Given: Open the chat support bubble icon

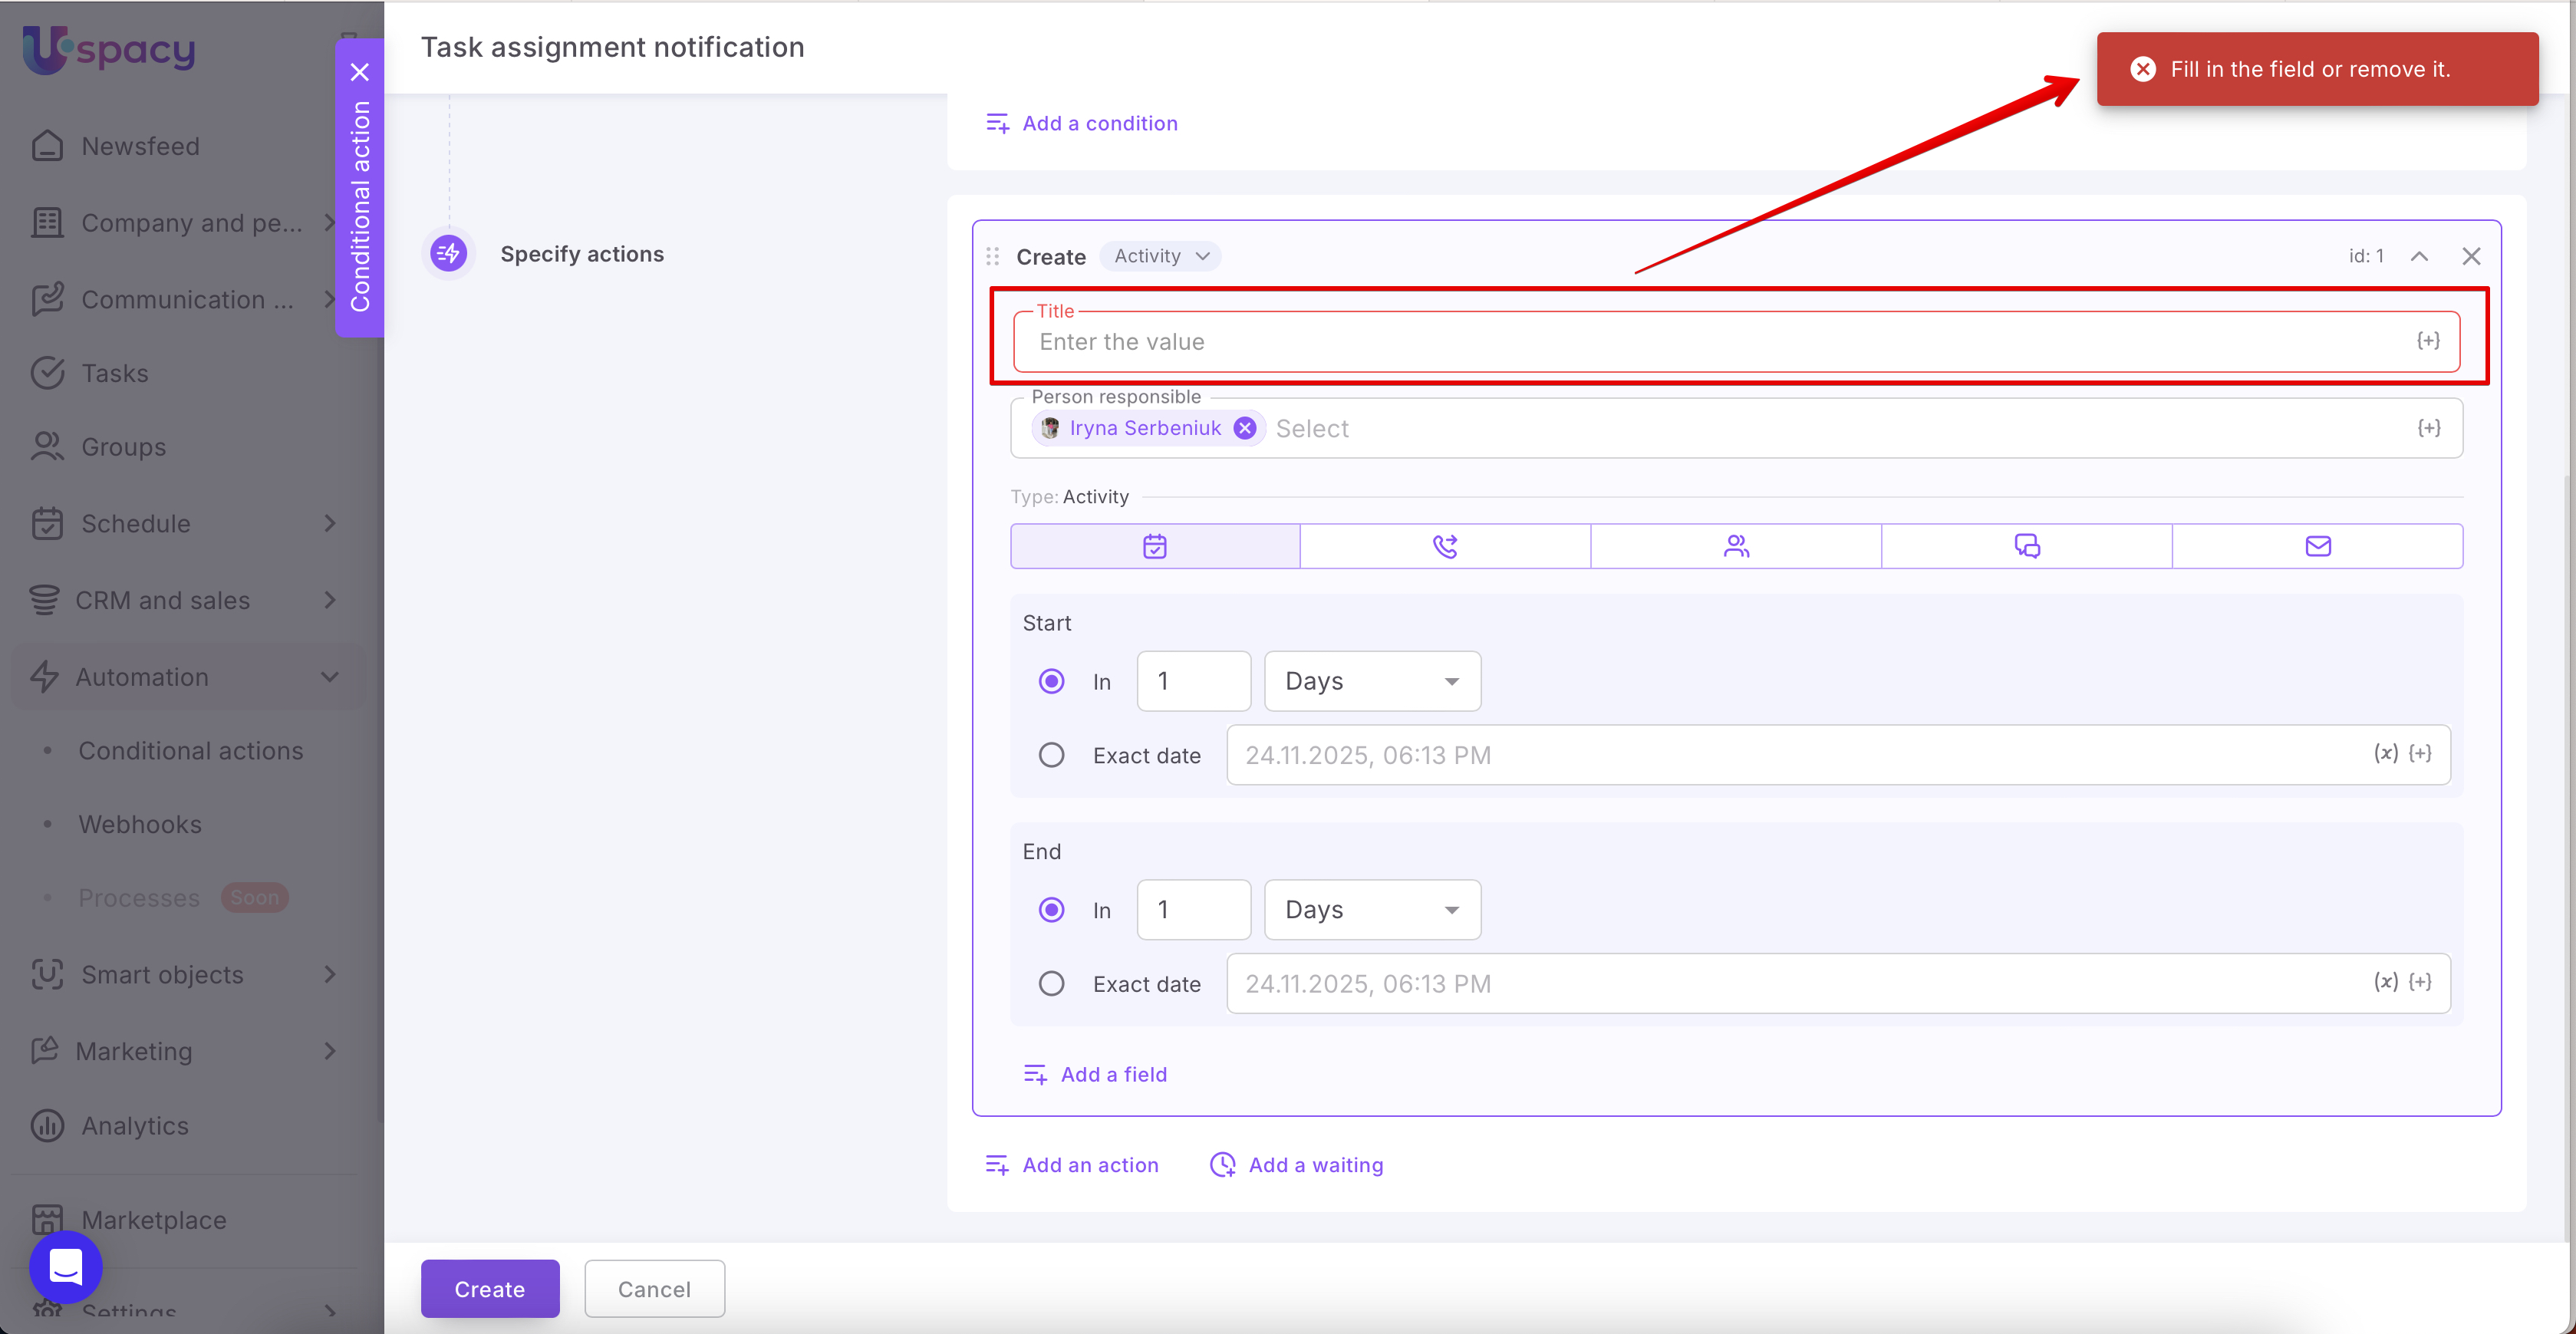Looking at the screenshot, I should tap(66, 1266).
